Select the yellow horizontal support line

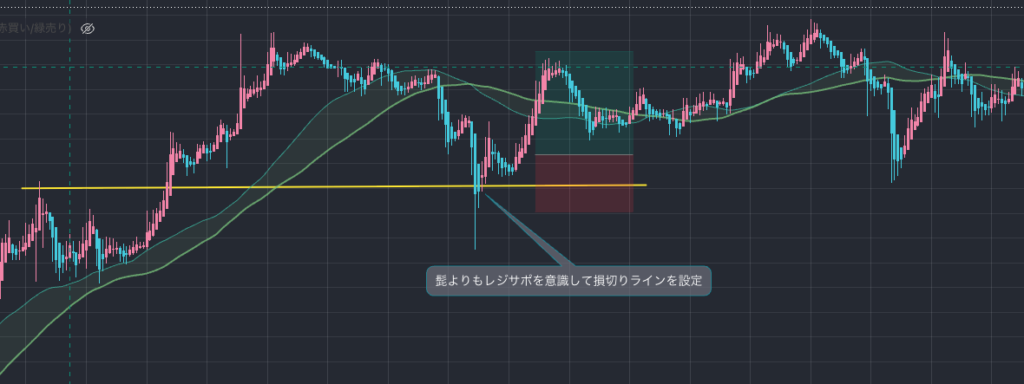(334, 187)
